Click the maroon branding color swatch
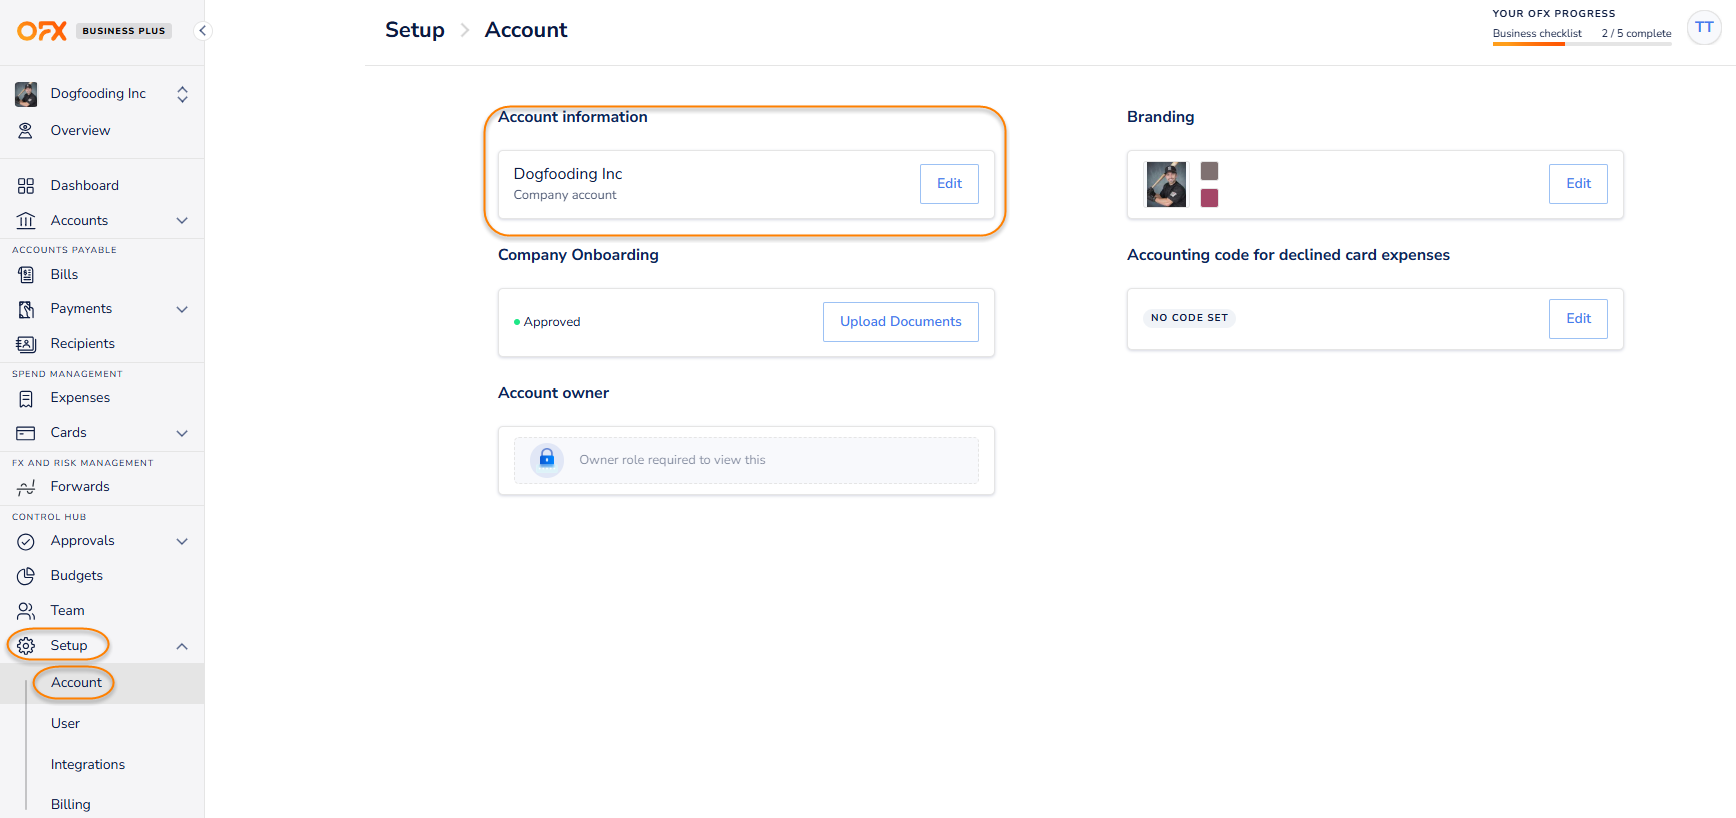The width and height of the screenshot is (1736, 818). (1209, 198)
